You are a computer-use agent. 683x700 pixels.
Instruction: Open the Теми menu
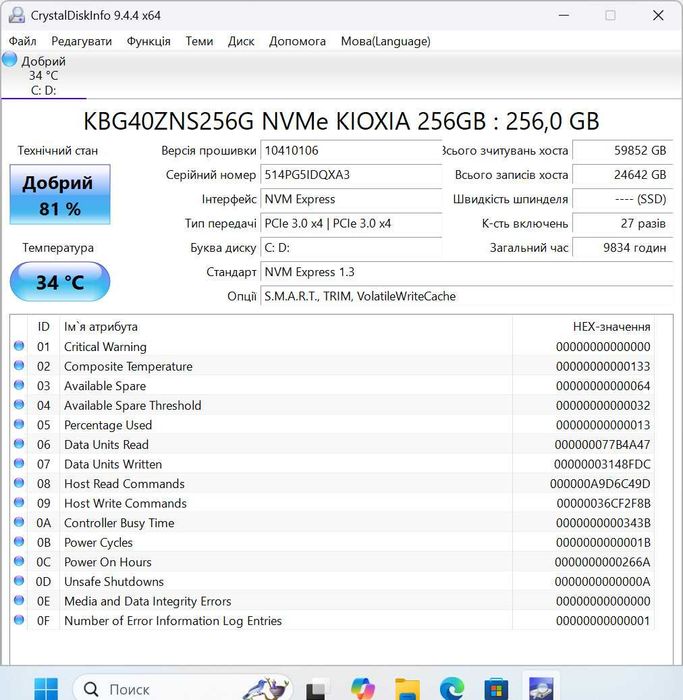tap(199, 41)
